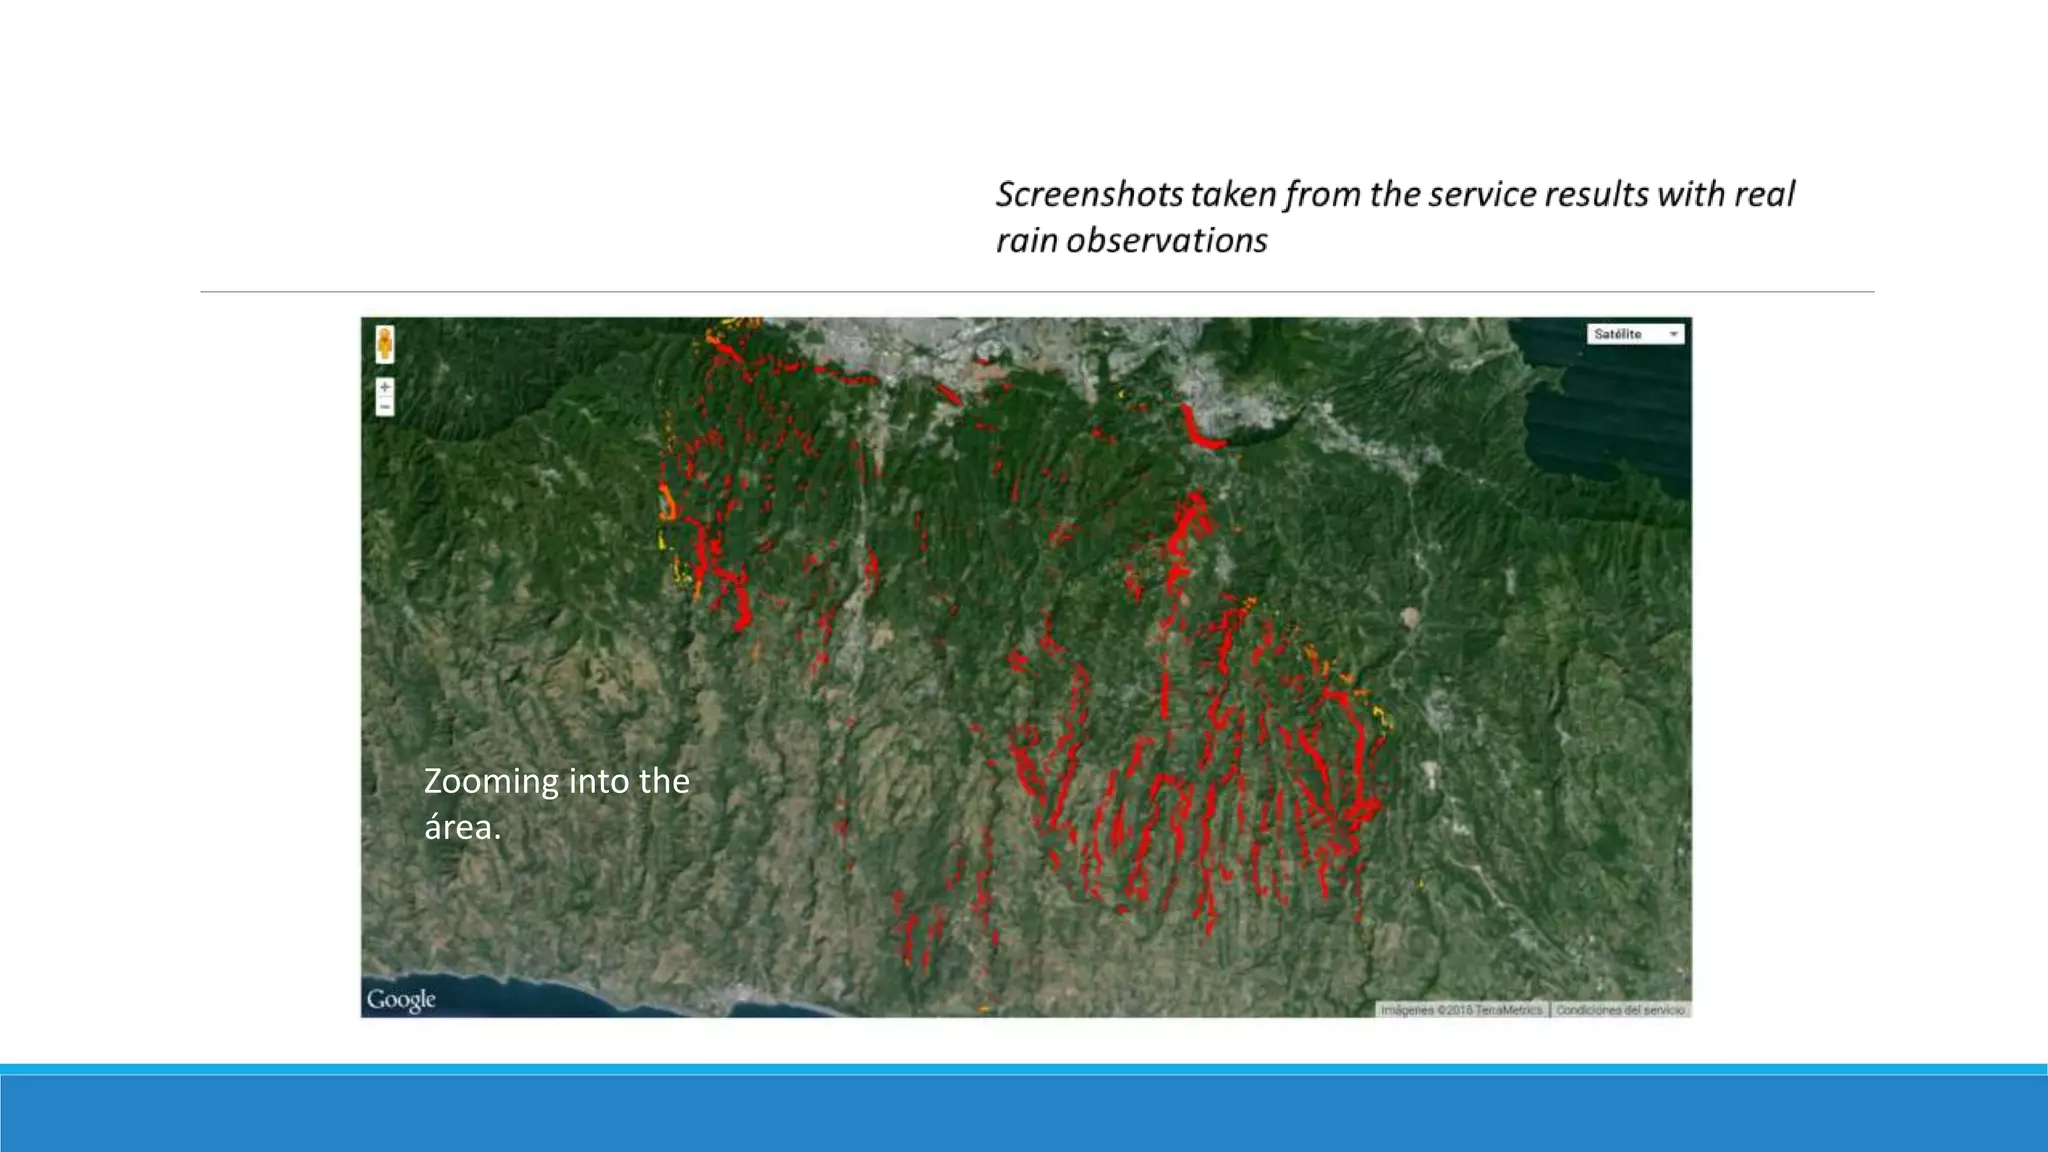Click the dropdown arrow beside Satélite
The width and height of the screenshot is (2048, 1152).
tap(1673, 334)
